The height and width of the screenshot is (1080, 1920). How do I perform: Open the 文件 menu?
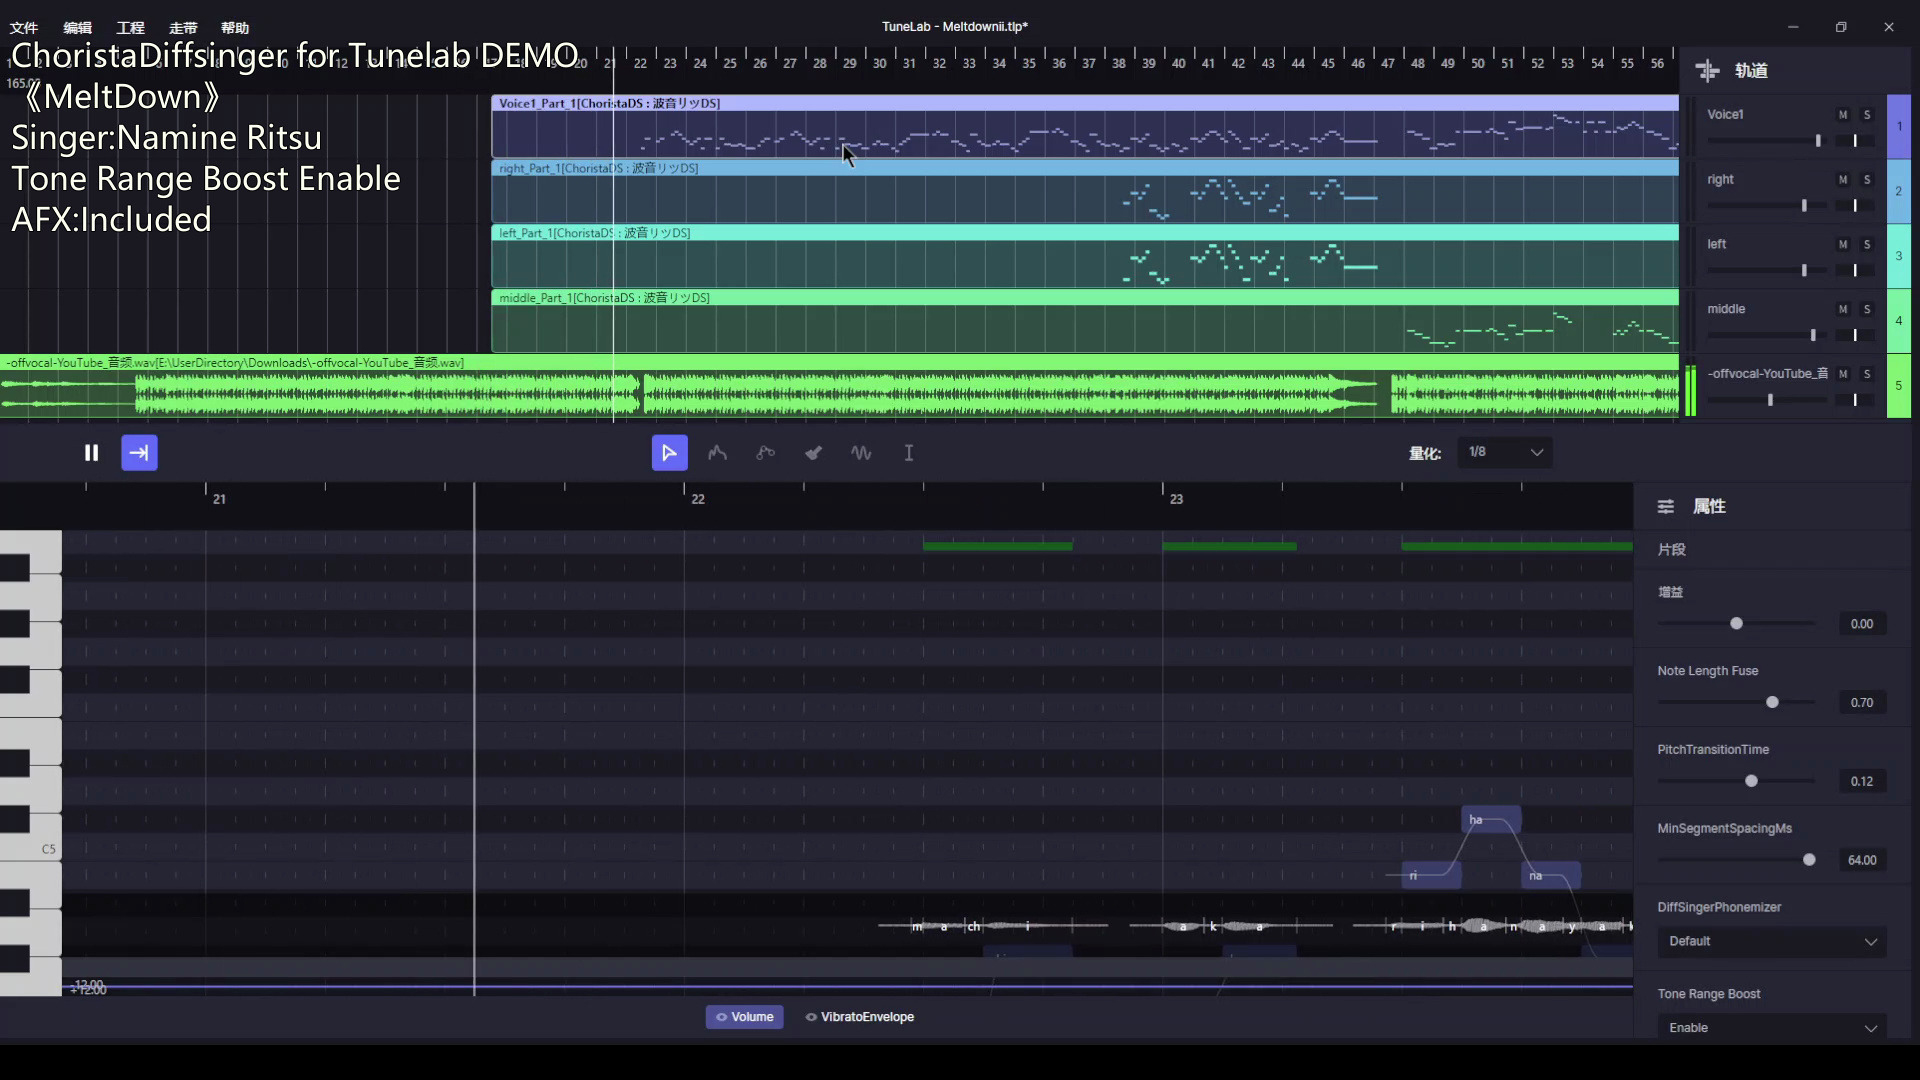[x=24, y=28]
